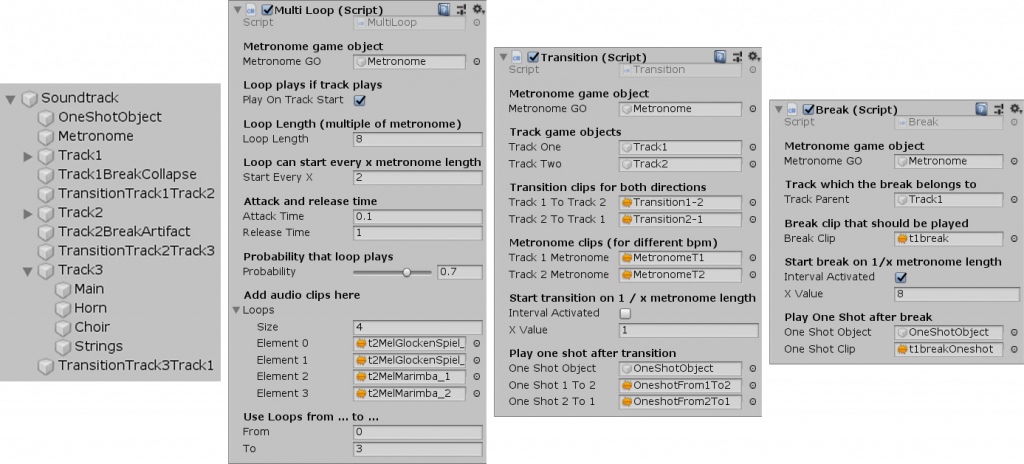Open the Break component help icon

[980, 109]
